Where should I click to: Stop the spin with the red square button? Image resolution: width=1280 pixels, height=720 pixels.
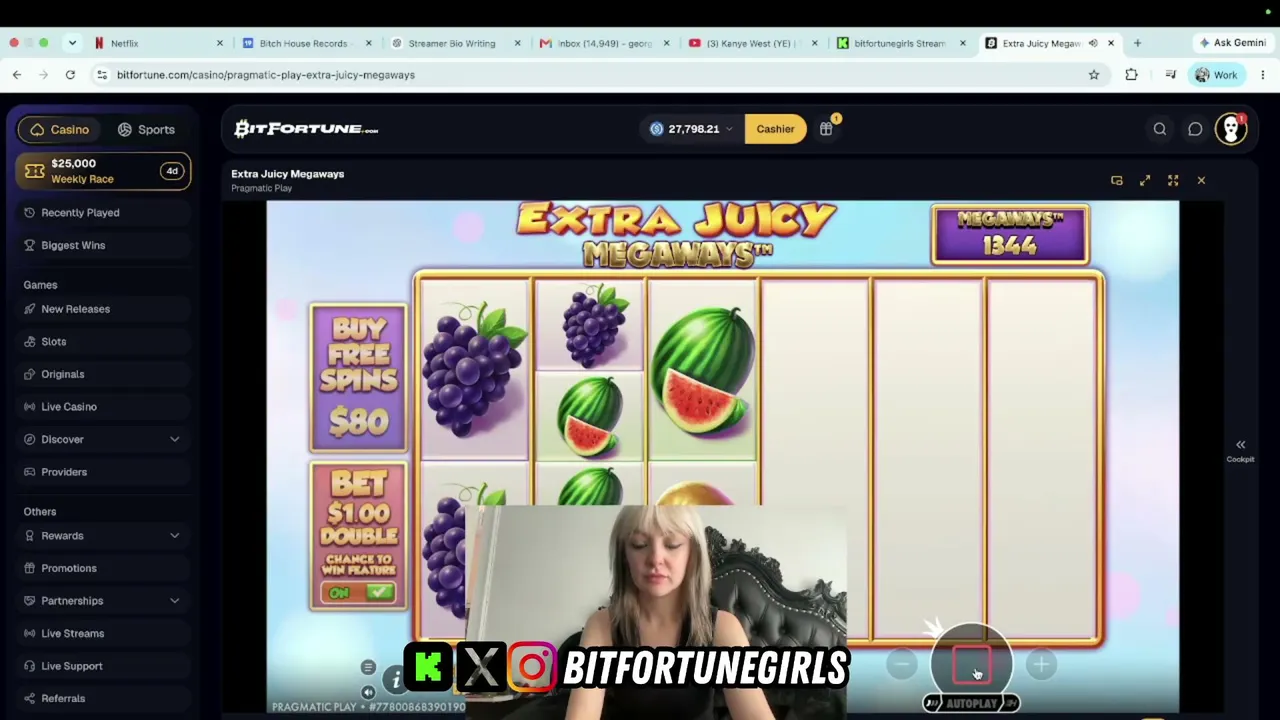coord(971,664)
